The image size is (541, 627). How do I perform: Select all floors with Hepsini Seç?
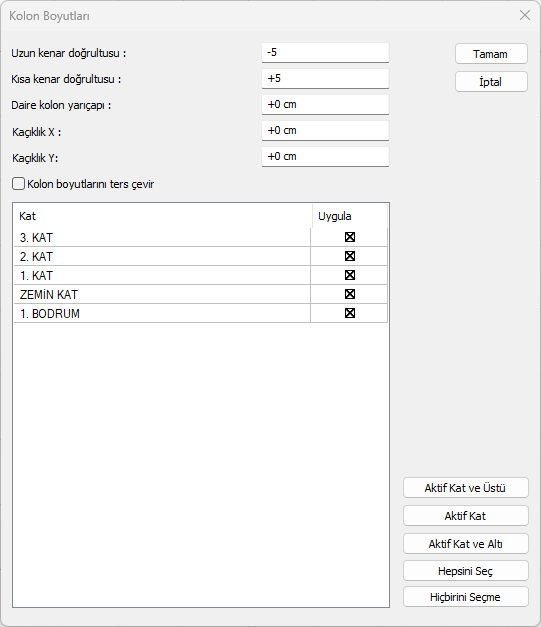click(465, 571)
